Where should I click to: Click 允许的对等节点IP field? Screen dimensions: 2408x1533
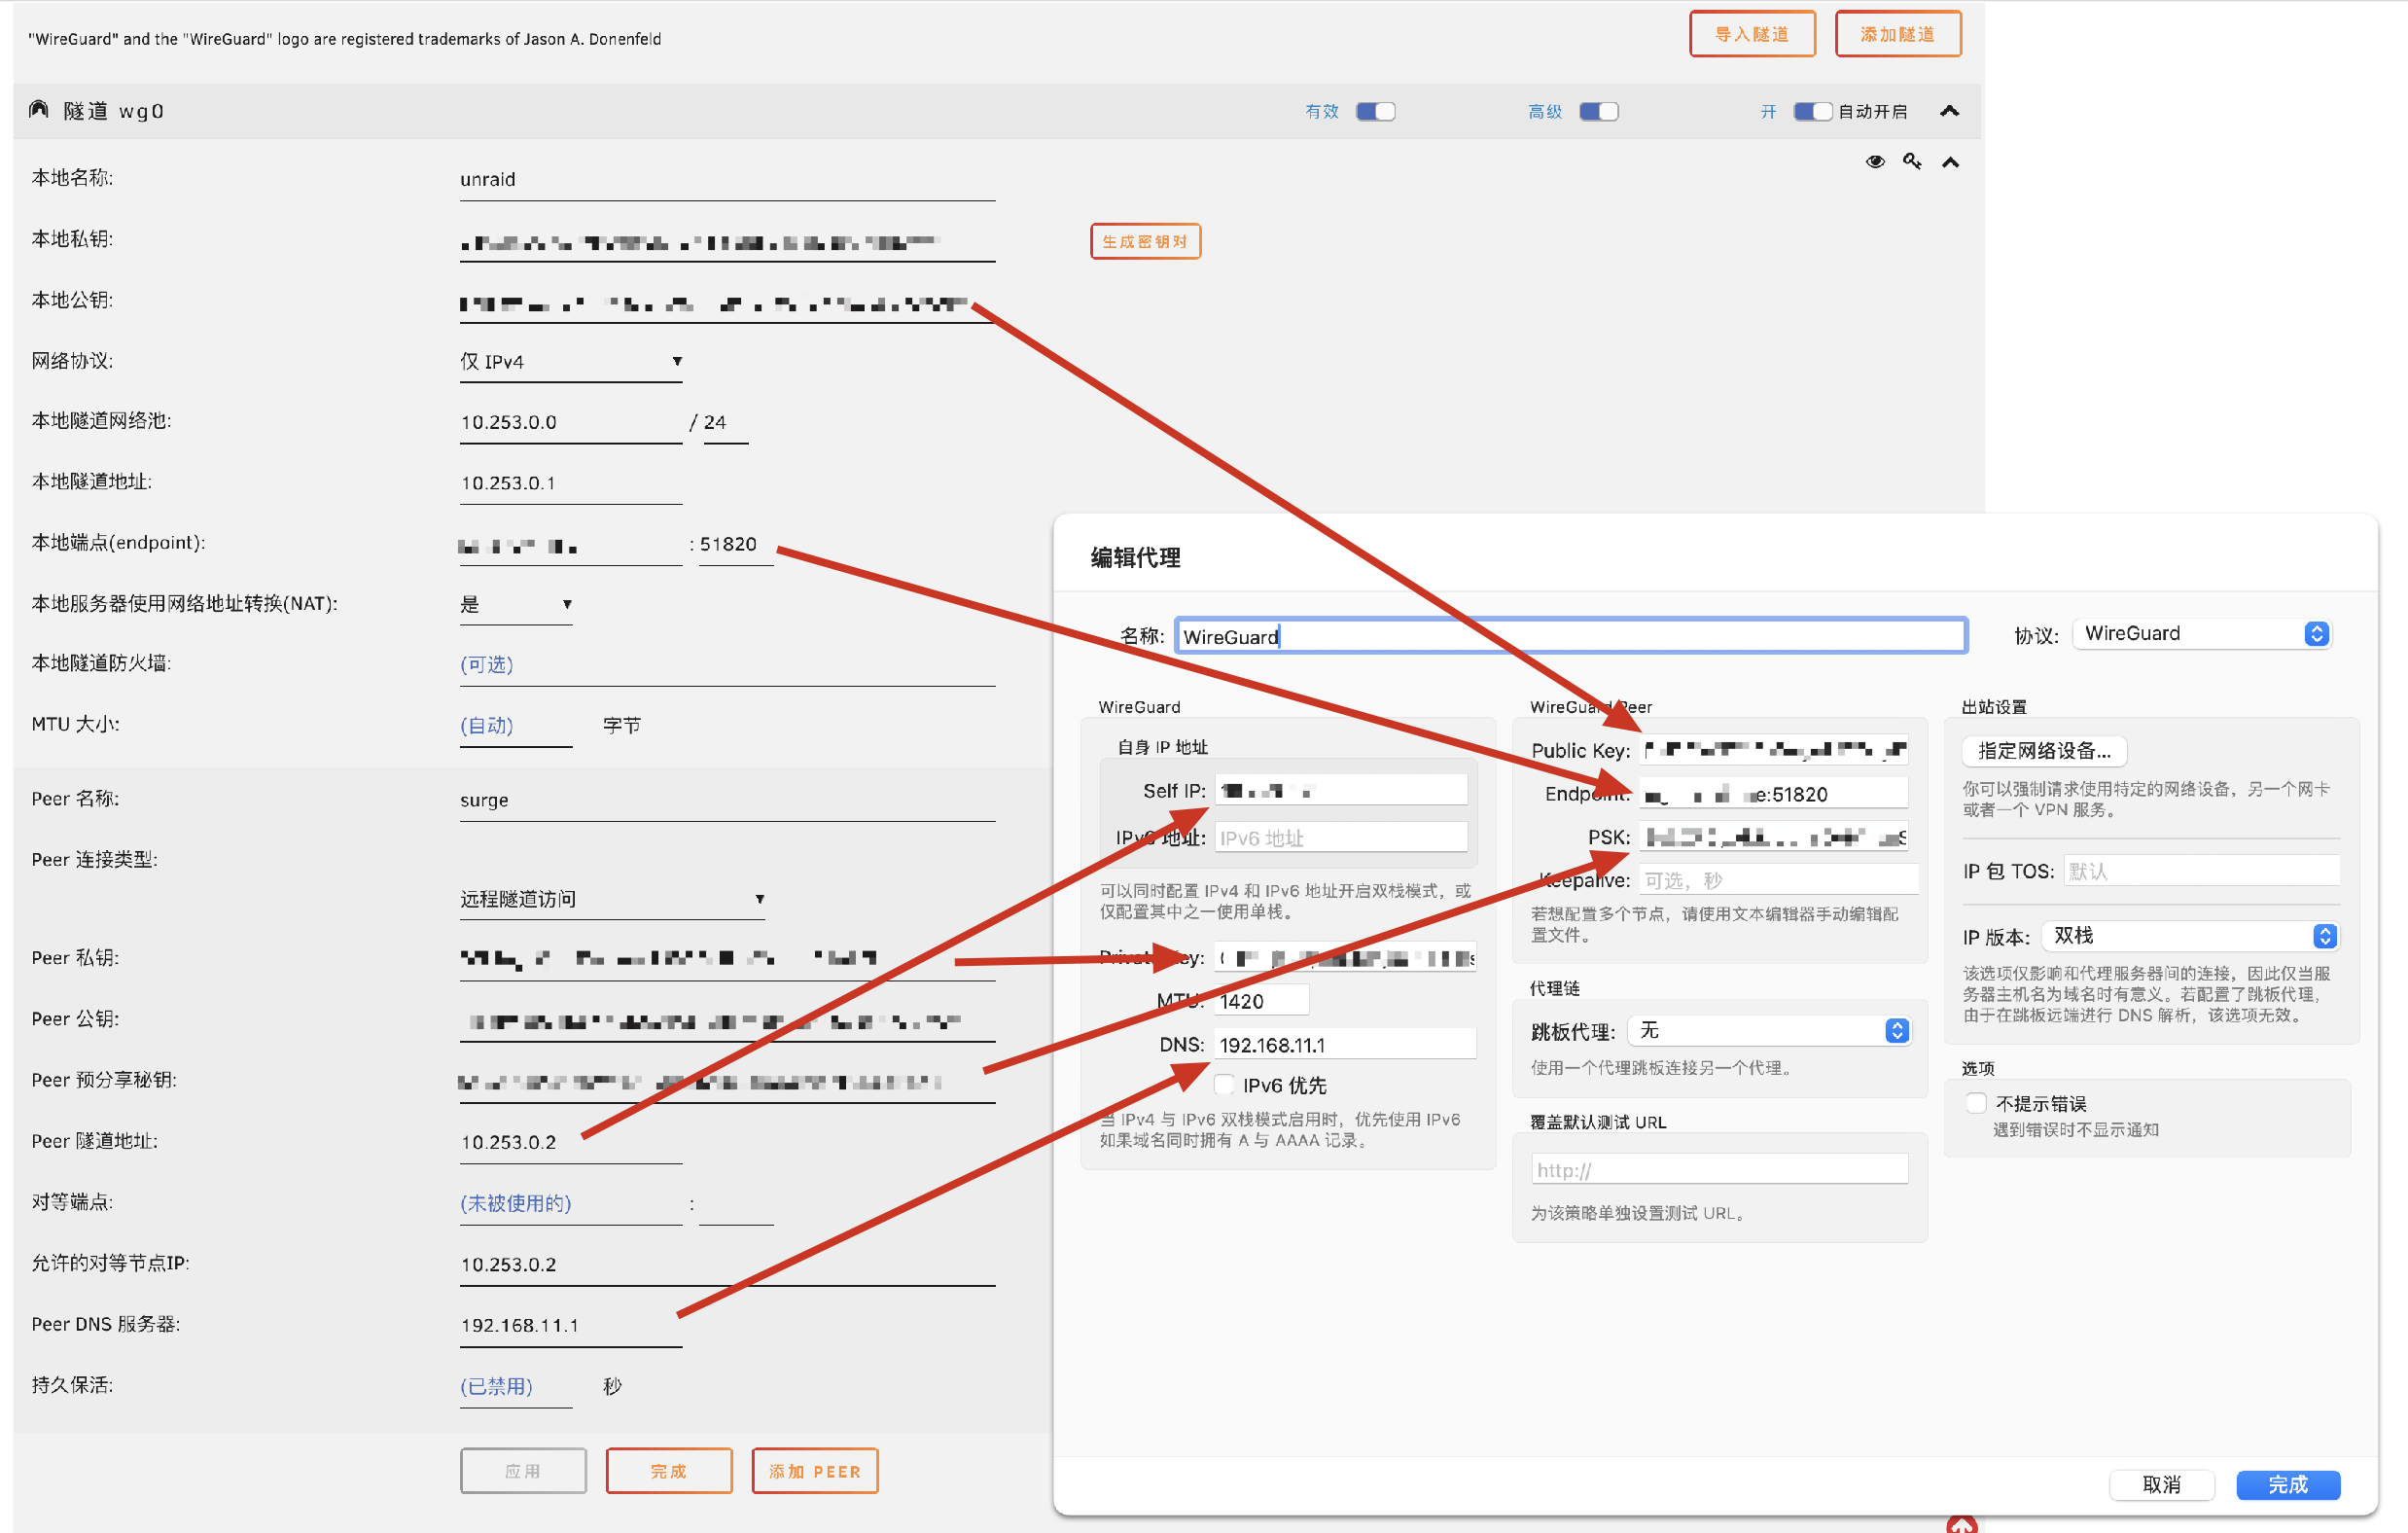(727, 1264)
